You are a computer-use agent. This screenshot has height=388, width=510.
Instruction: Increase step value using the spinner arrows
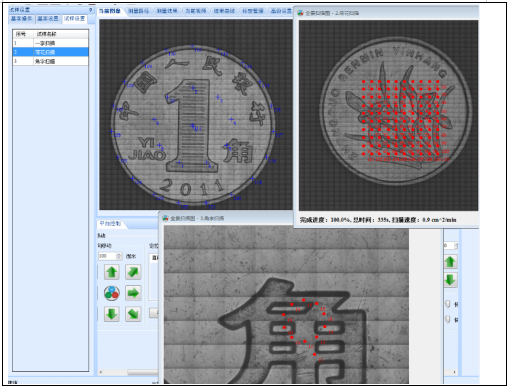point(119,254)
